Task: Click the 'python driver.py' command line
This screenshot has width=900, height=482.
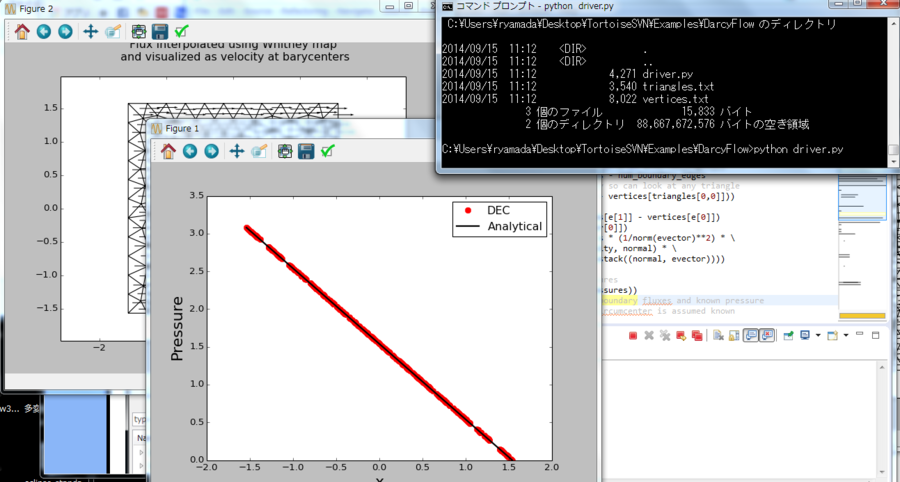Action: [x=798, y=150]
